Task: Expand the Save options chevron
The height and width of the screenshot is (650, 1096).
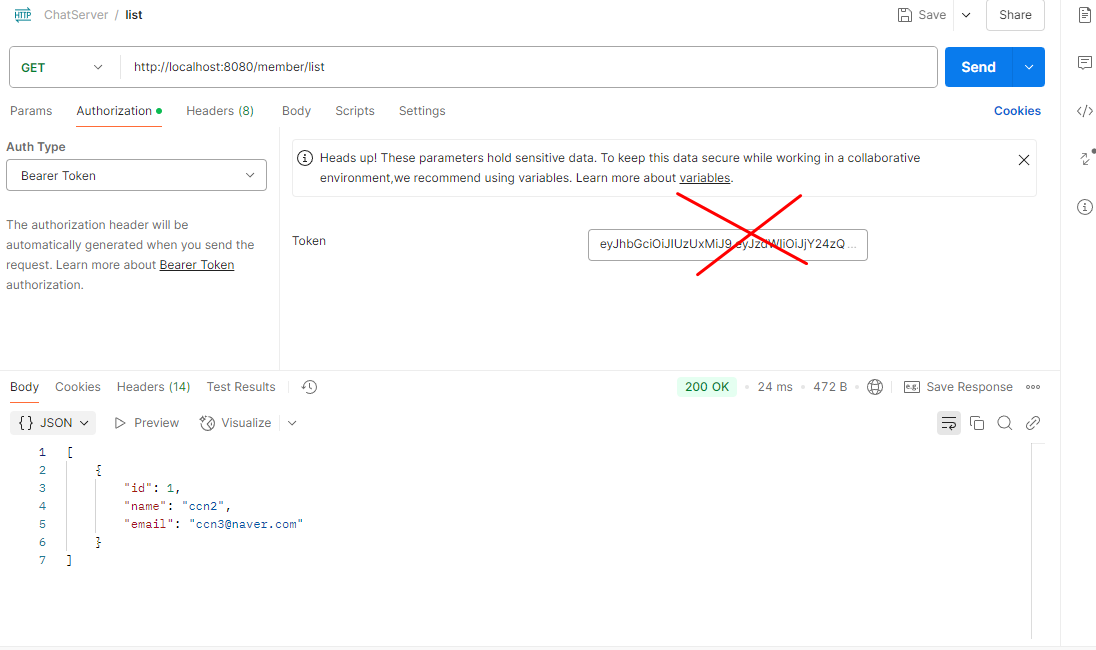Action: click(x=966, y=15)
